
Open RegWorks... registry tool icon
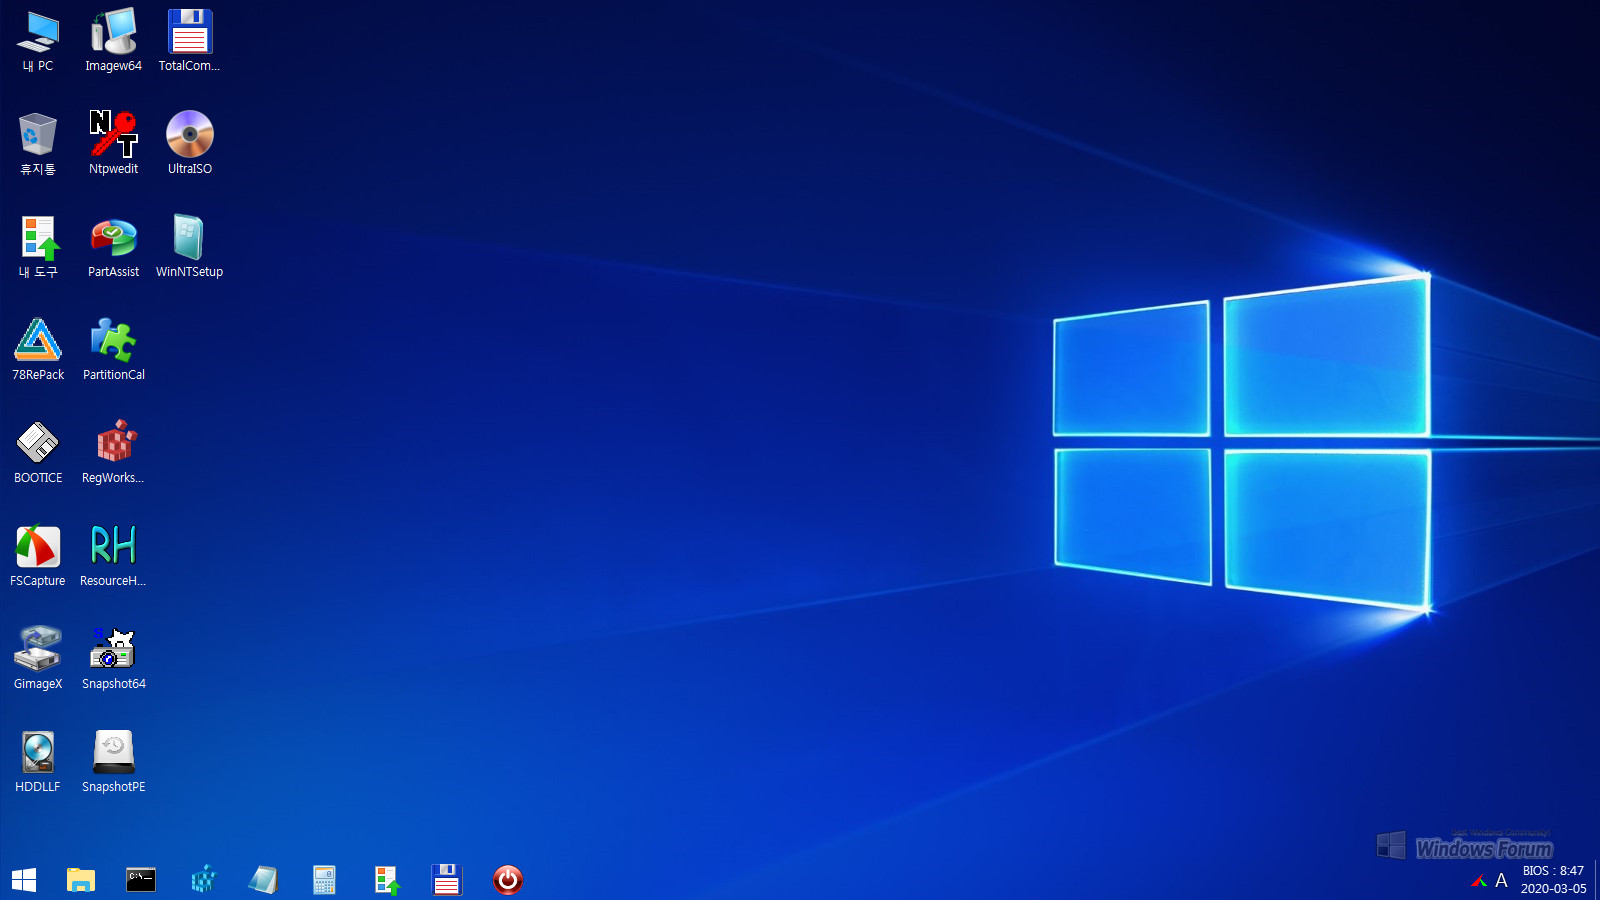[113, 454]
